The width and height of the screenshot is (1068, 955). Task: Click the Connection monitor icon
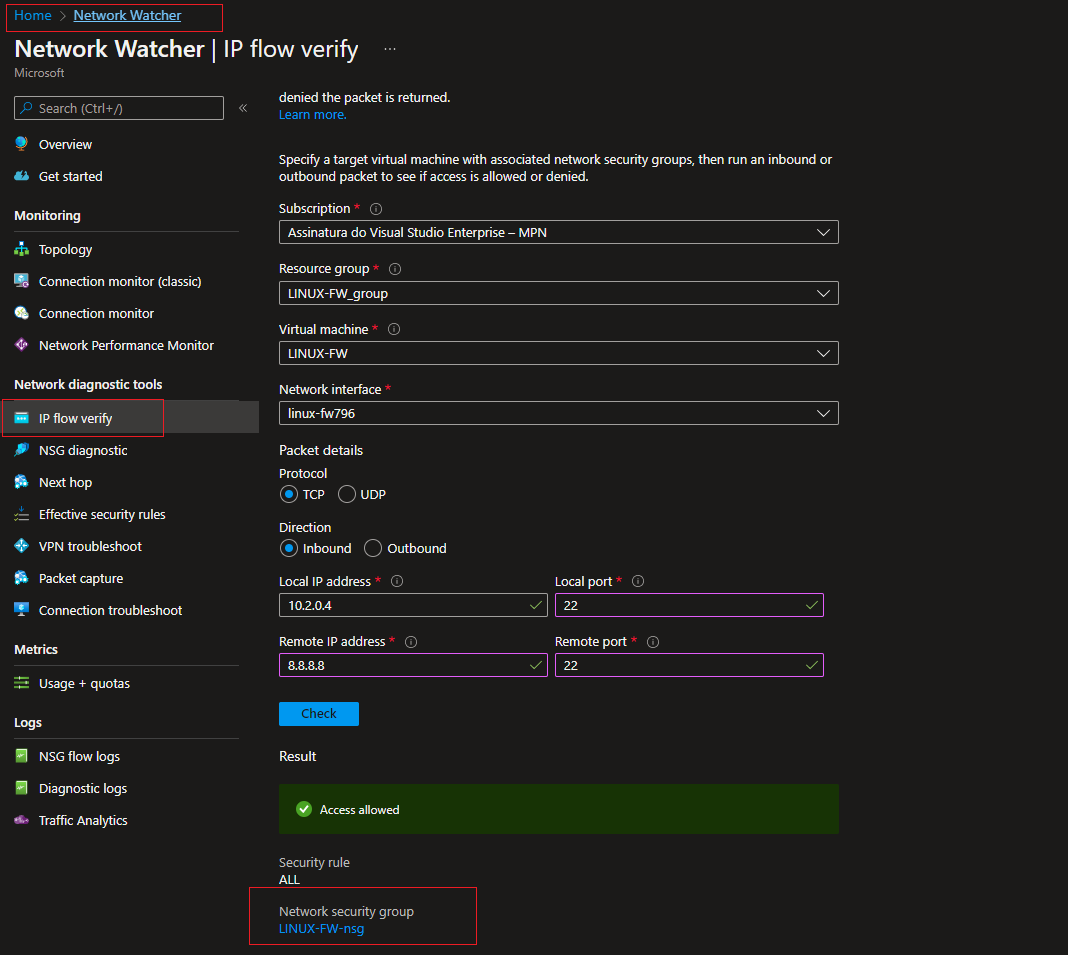[x=22, y=313]
